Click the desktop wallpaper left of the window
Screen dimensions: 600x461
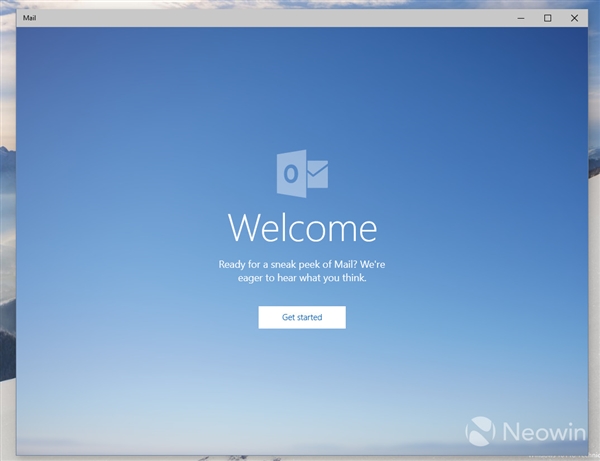(x=7, y=250)
